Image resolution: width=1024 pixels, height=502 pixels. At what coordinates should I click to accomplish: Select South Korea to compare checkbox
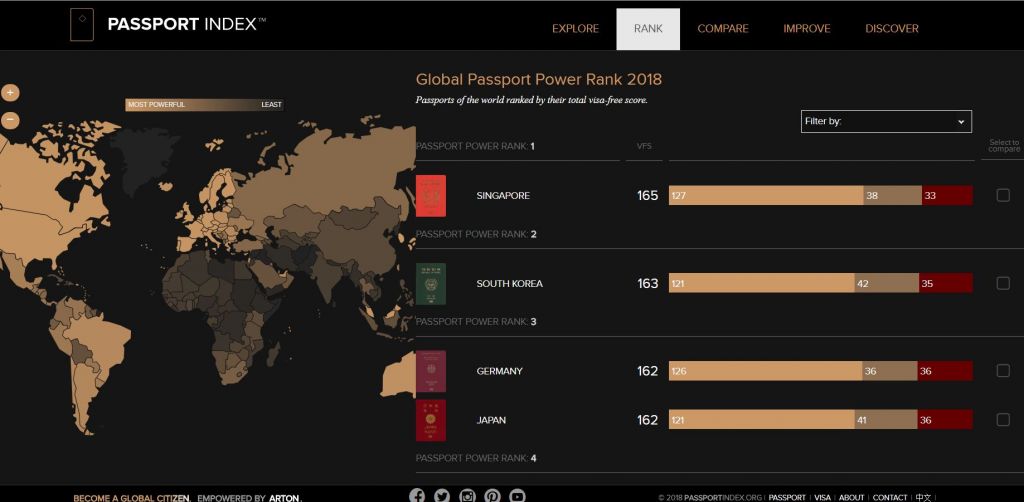(x=1003, y=283)
